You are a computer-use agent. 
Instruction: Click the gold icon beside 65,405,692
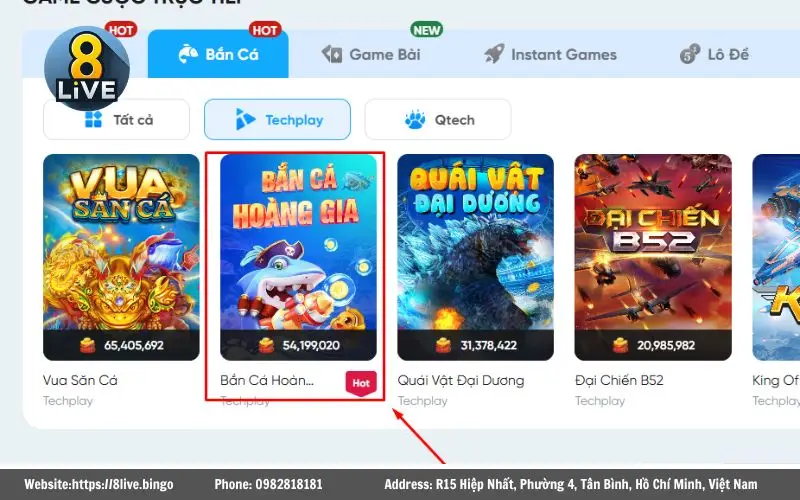click(88, 345)
